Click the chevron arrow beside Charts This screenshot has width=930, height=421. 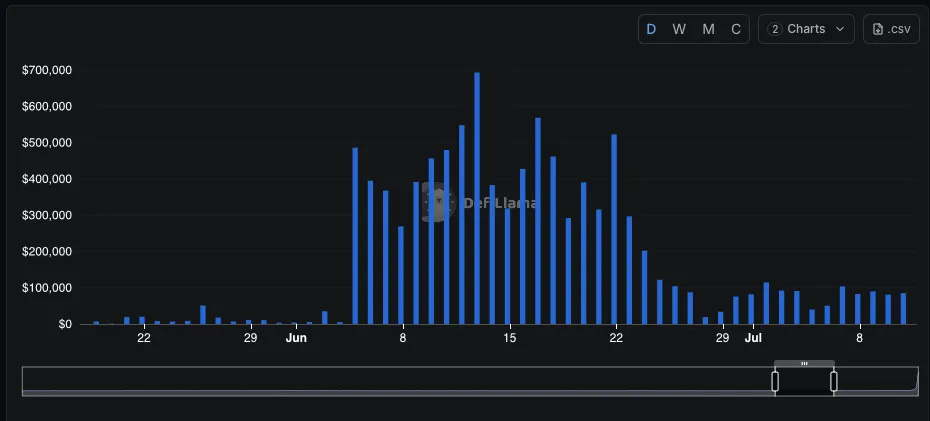tap(840, 29)
